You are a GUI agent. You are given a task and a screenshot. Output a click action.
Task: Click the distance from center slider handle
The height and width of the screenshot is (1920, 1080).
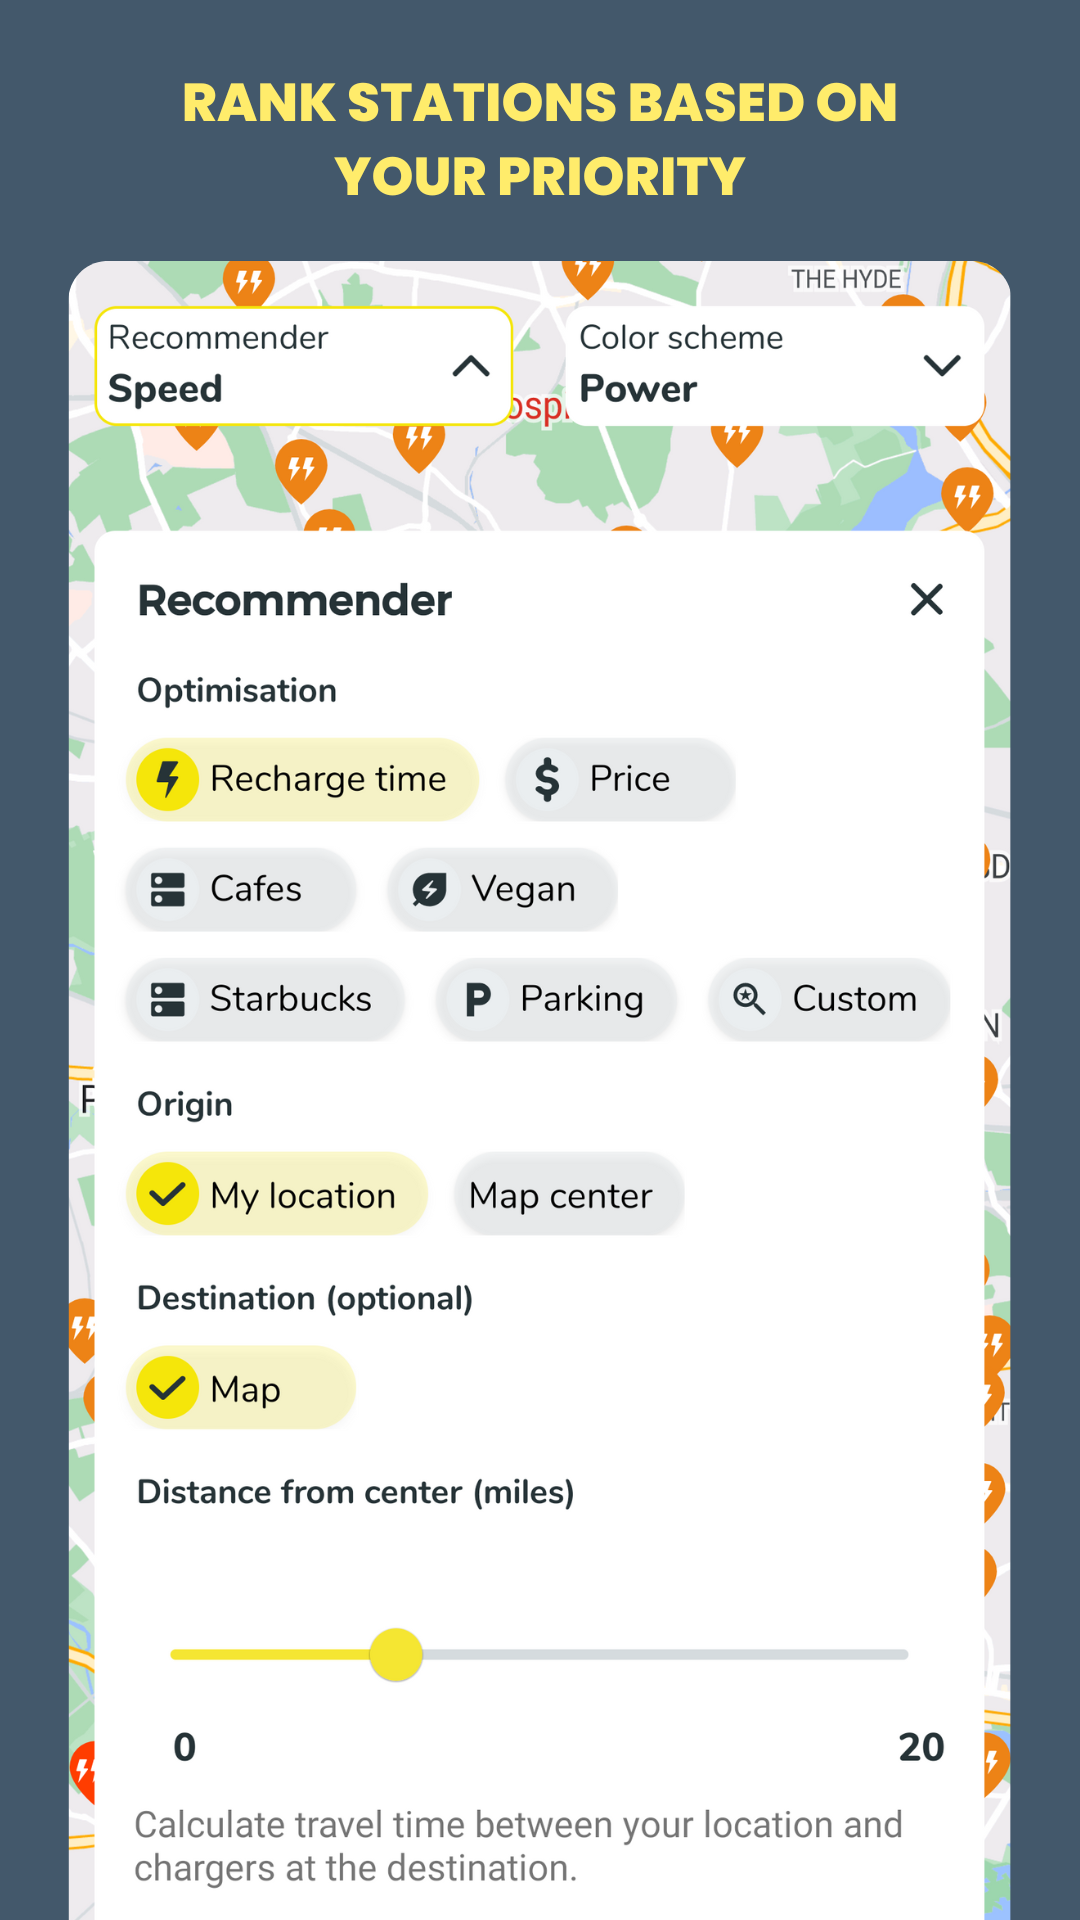[396, 1655]
